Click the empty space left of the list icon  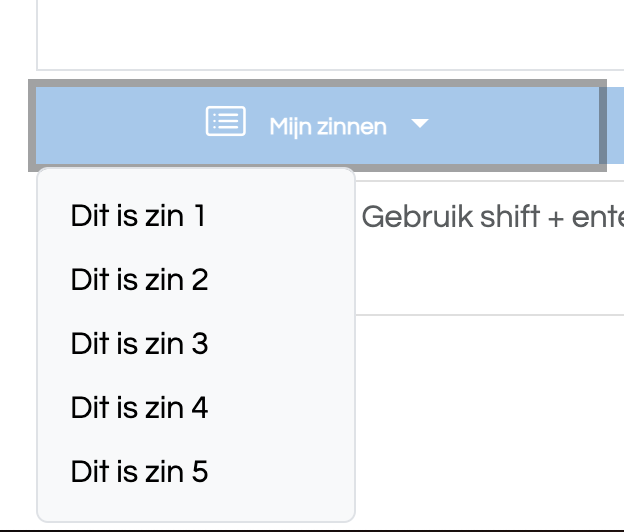coord(119,125)
